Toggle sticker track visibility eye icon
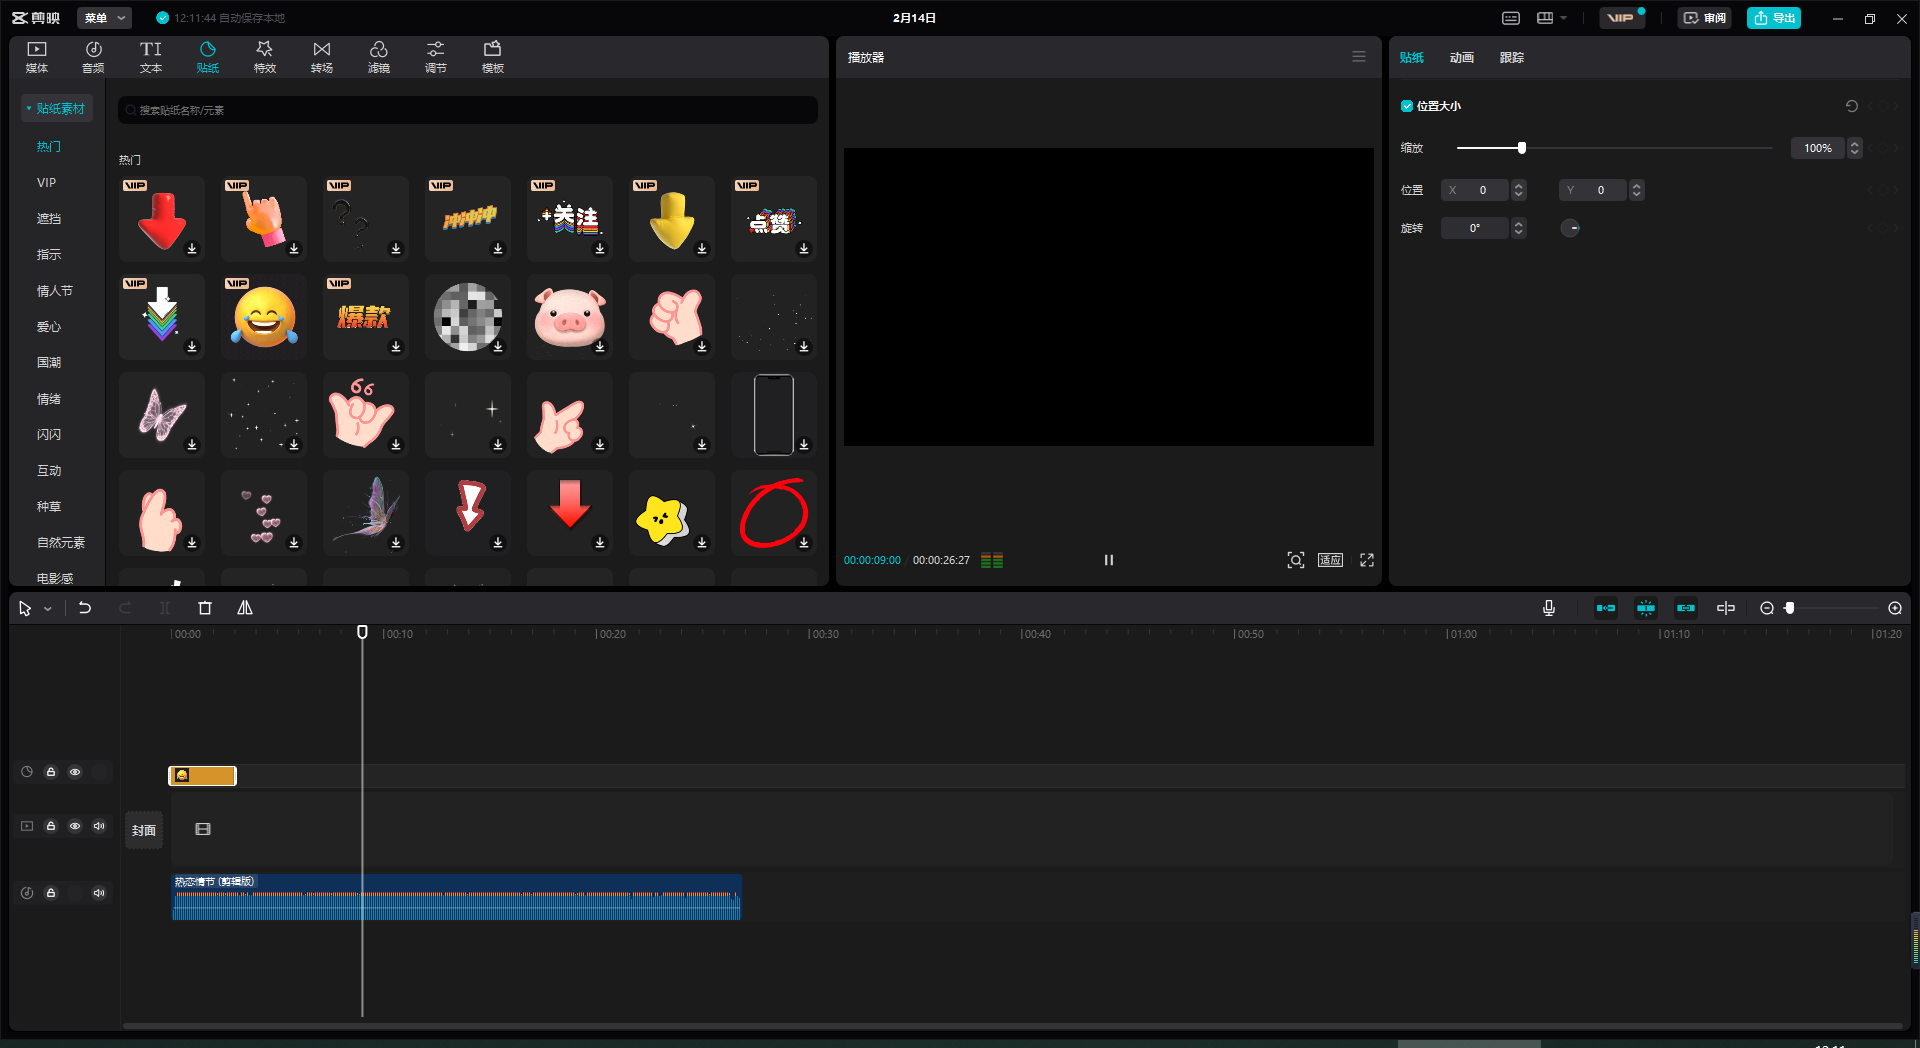This screenshot has width=1920, height=1048. pyautogui.click(x=75, y=772)
